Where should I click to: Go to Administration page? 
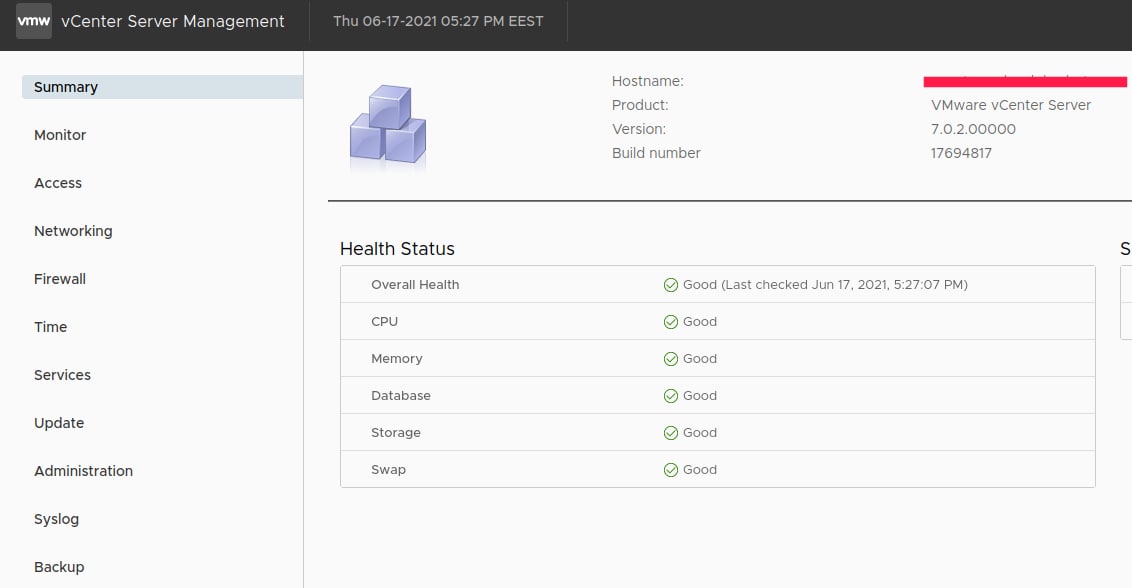pyautogui.click(x=83, y=471)
